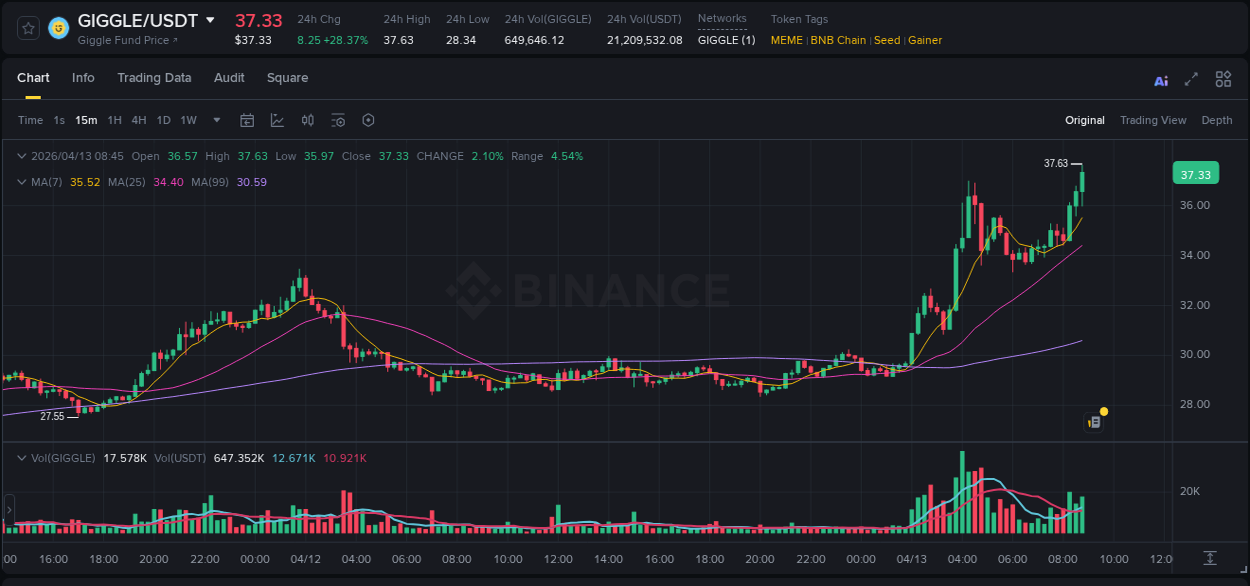Open the GIGGLE/USDT pair selector dropdown
Image resolution: width=1250 pixels, height=586 pixels.
click(x=209, y=19)
